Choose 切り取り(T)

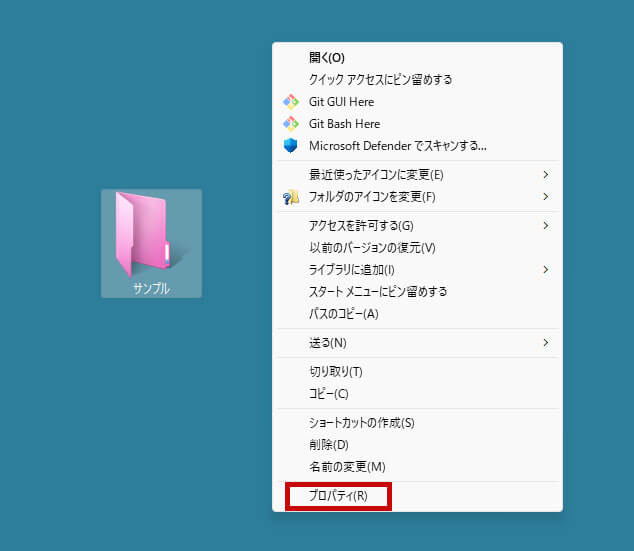point(417,372)
